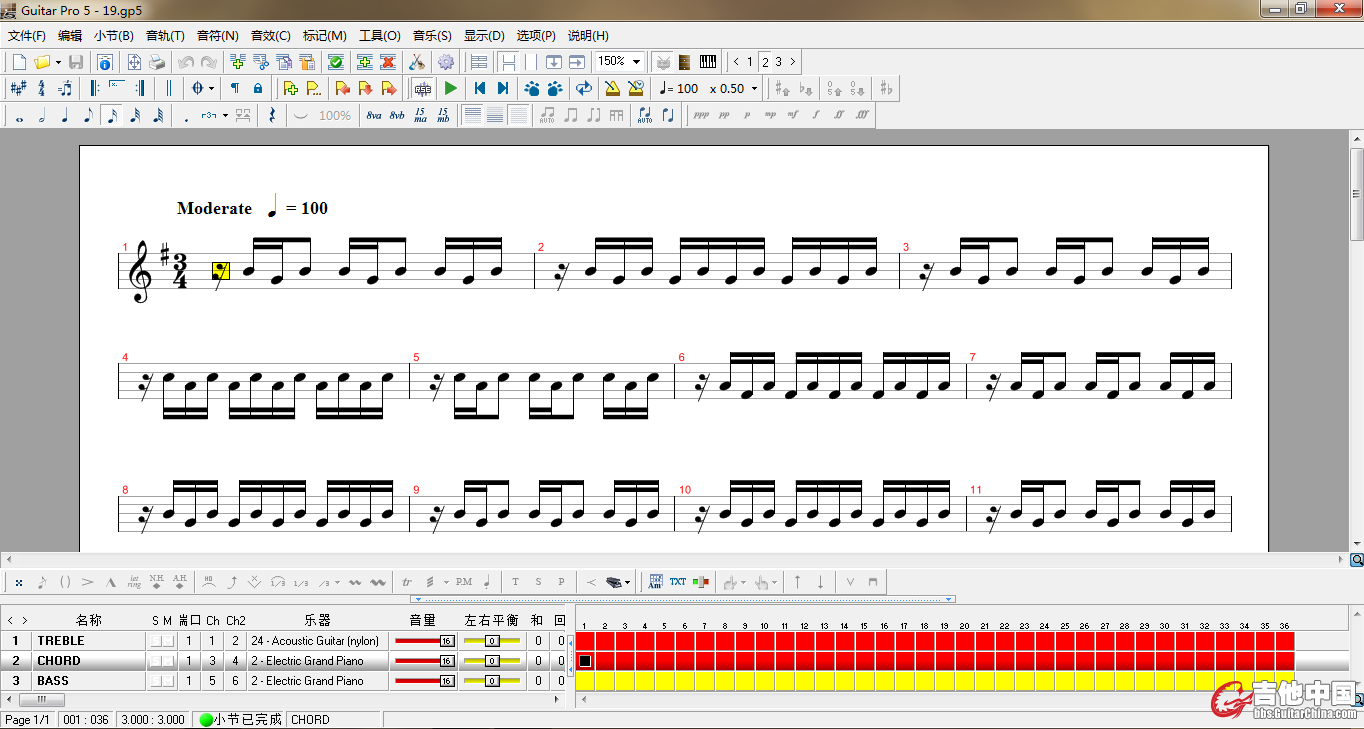Click the chord diagram icon
Screen dimensions: 1364x729
[655, 581]
